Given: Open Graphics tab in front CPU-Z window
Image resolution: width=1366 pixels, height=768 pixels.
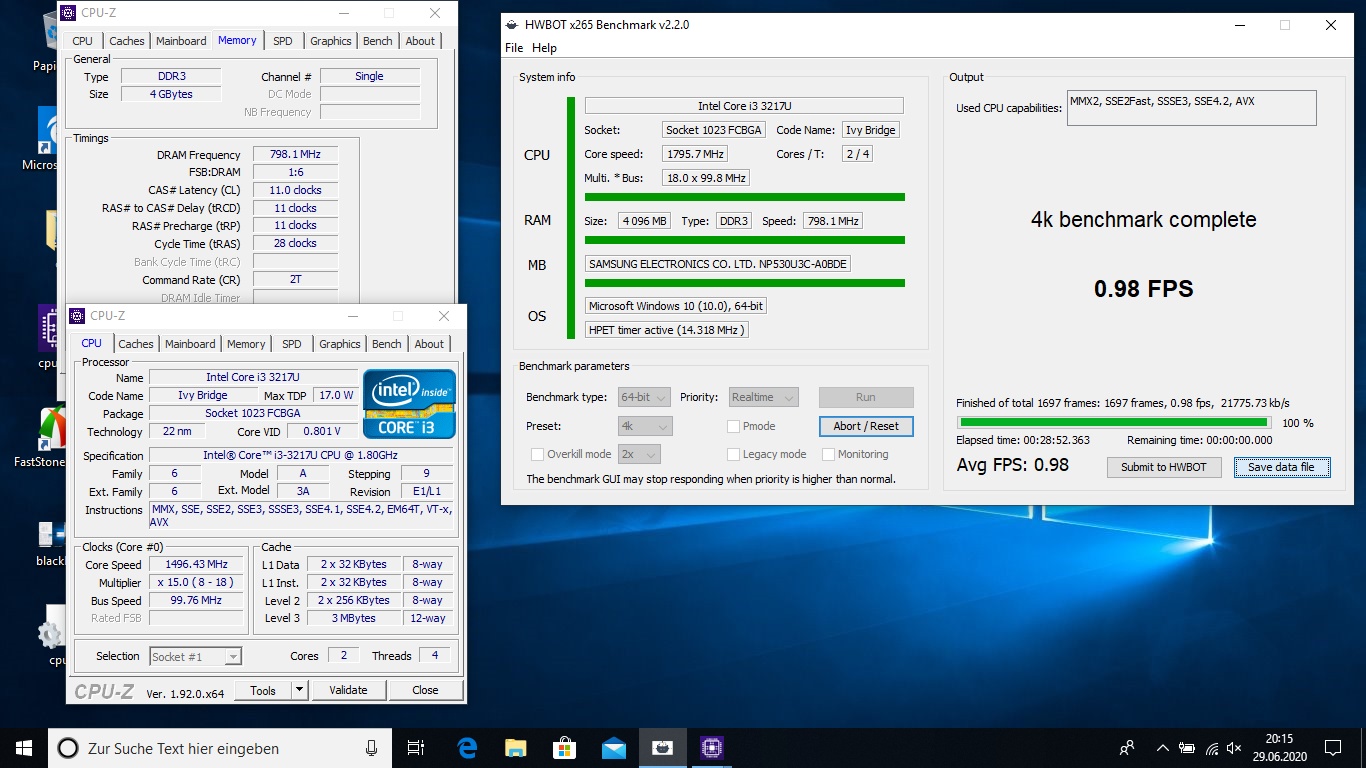Looking at the screenshot, I should coord(340,344).
